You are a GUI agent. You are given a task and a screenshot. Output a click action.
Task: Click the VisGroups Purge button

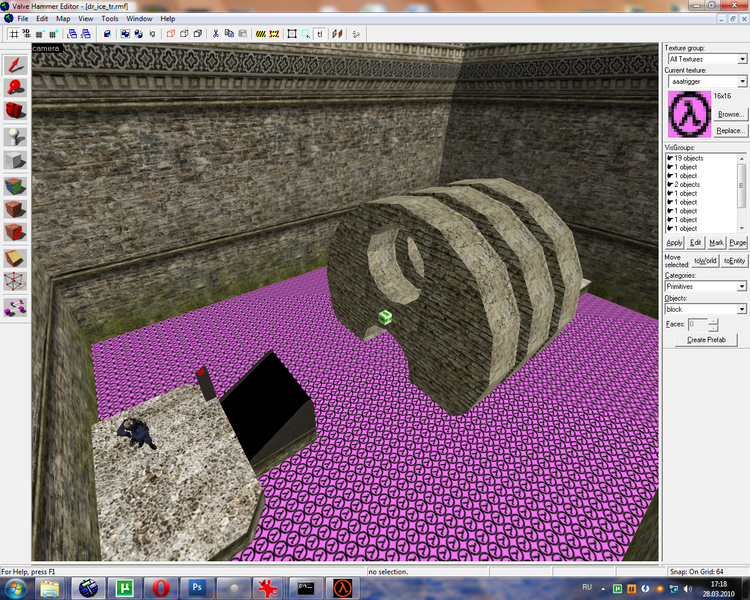click(x=737, y=243)
